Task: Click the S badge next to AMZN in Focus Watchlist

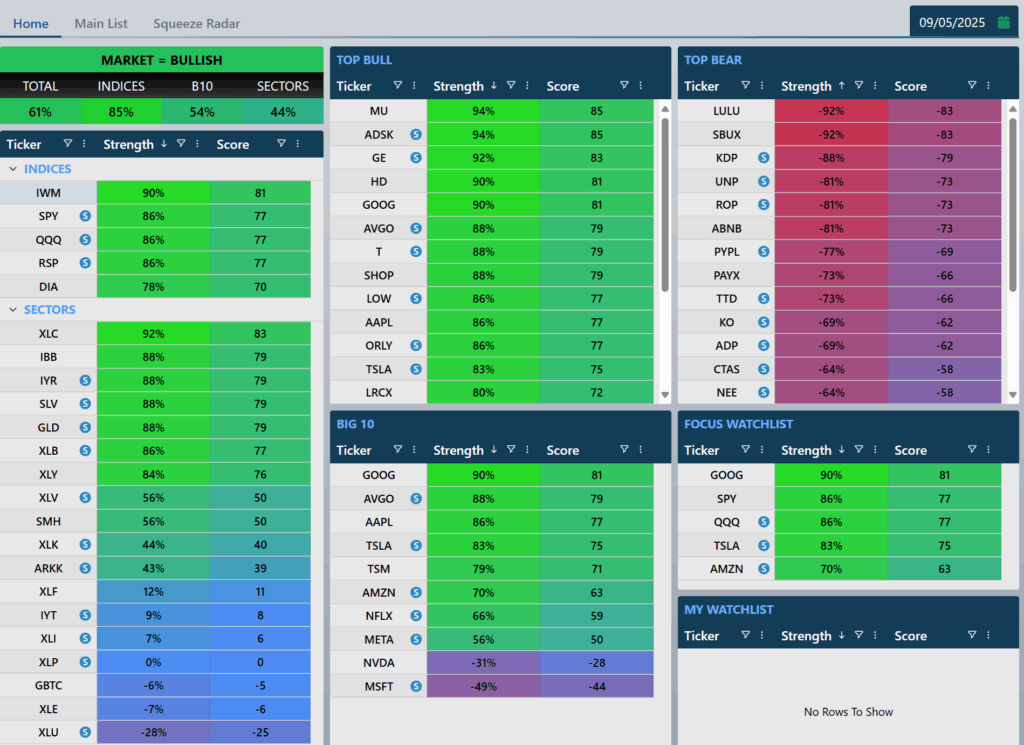Action: [x=763, y=569]
